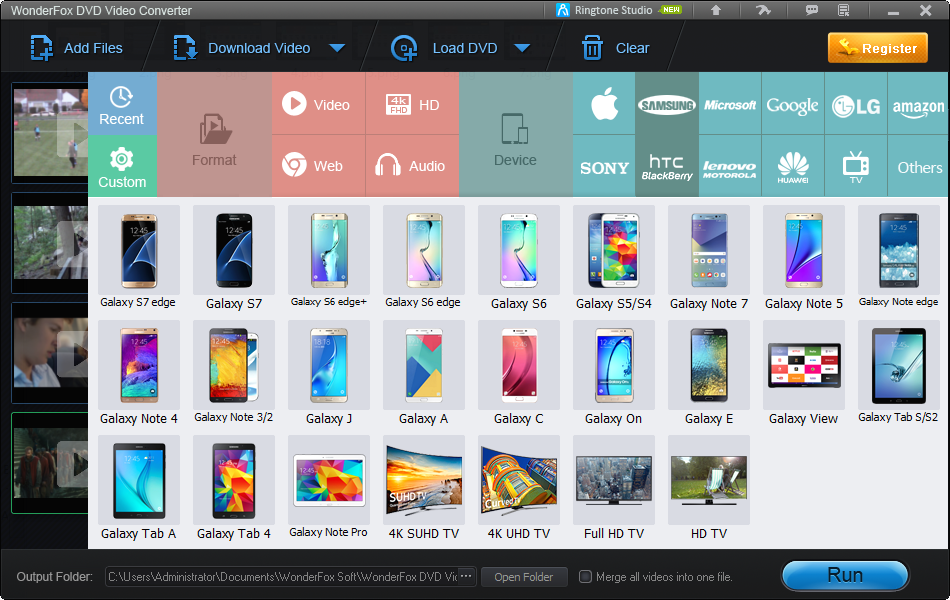Choose the Galaxy E profile
This screenshot has height=600, width=950.
(709, 373)
